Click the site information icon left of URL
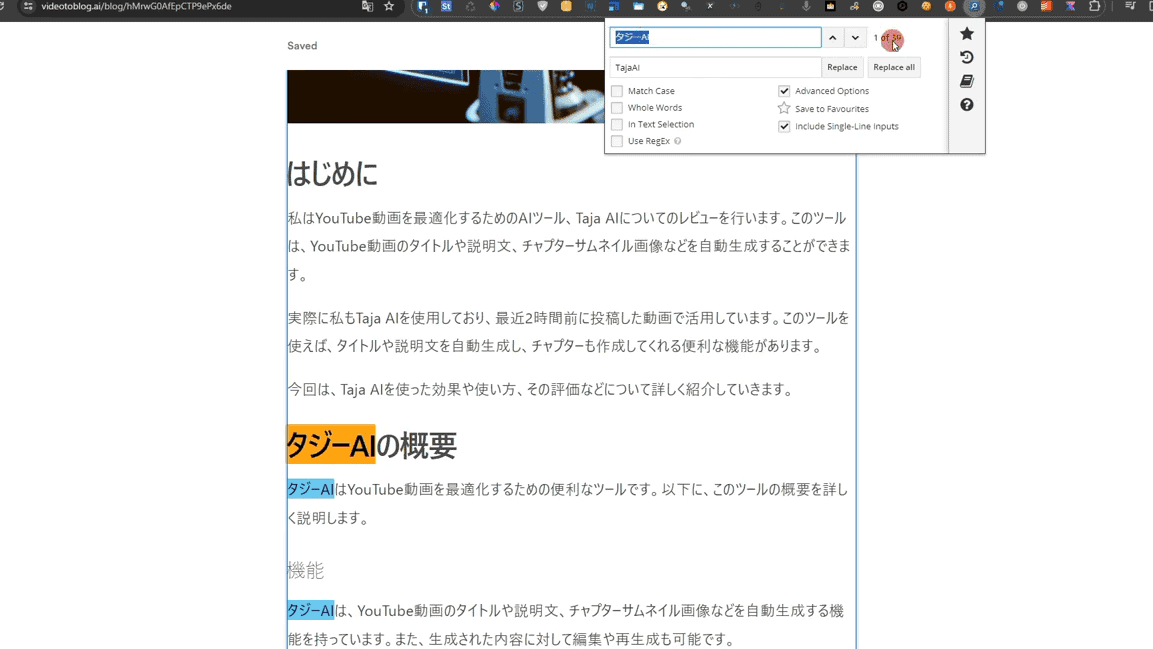The width and height of the screenshot is (1153, 649). coord(28,6)
